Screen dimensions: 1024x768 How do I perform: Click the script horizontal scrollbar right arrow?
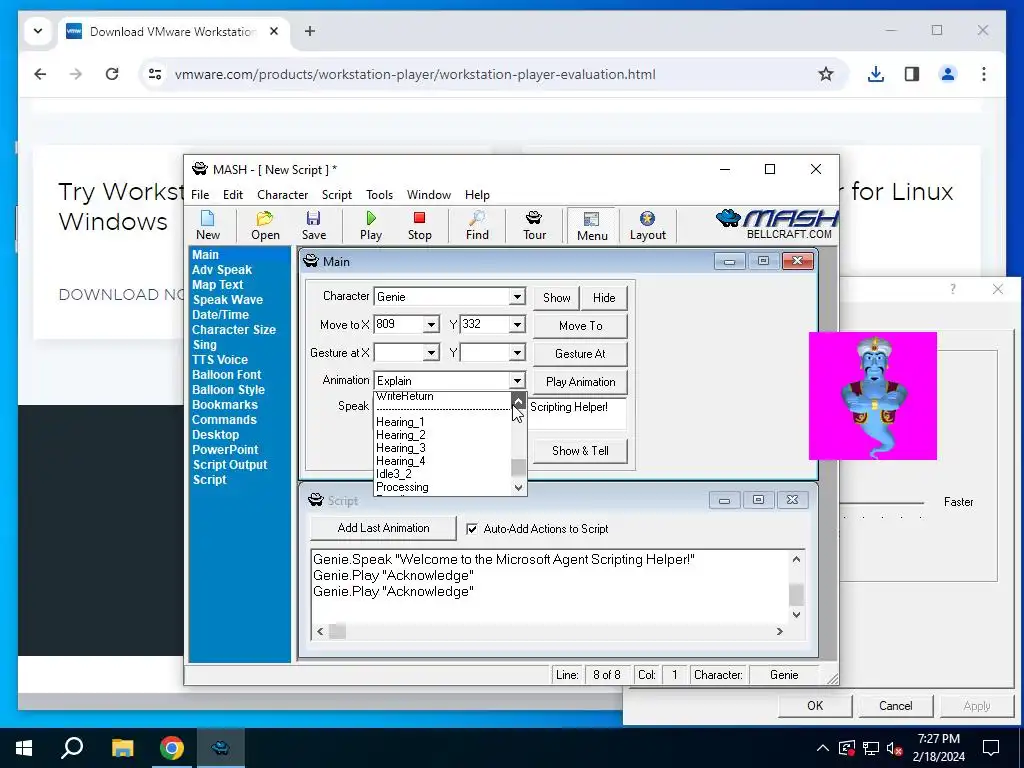pos(779,632)
